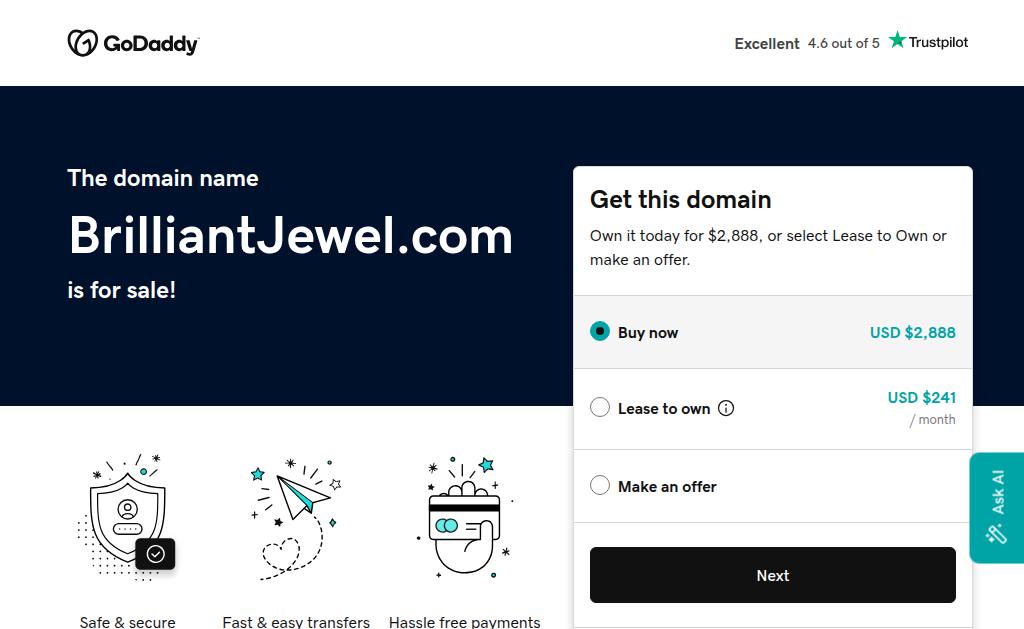The height and width of the screenshot is (629, 1024).
Task: Select the Lease to own radio option
Action: click(x=600, y=407)
